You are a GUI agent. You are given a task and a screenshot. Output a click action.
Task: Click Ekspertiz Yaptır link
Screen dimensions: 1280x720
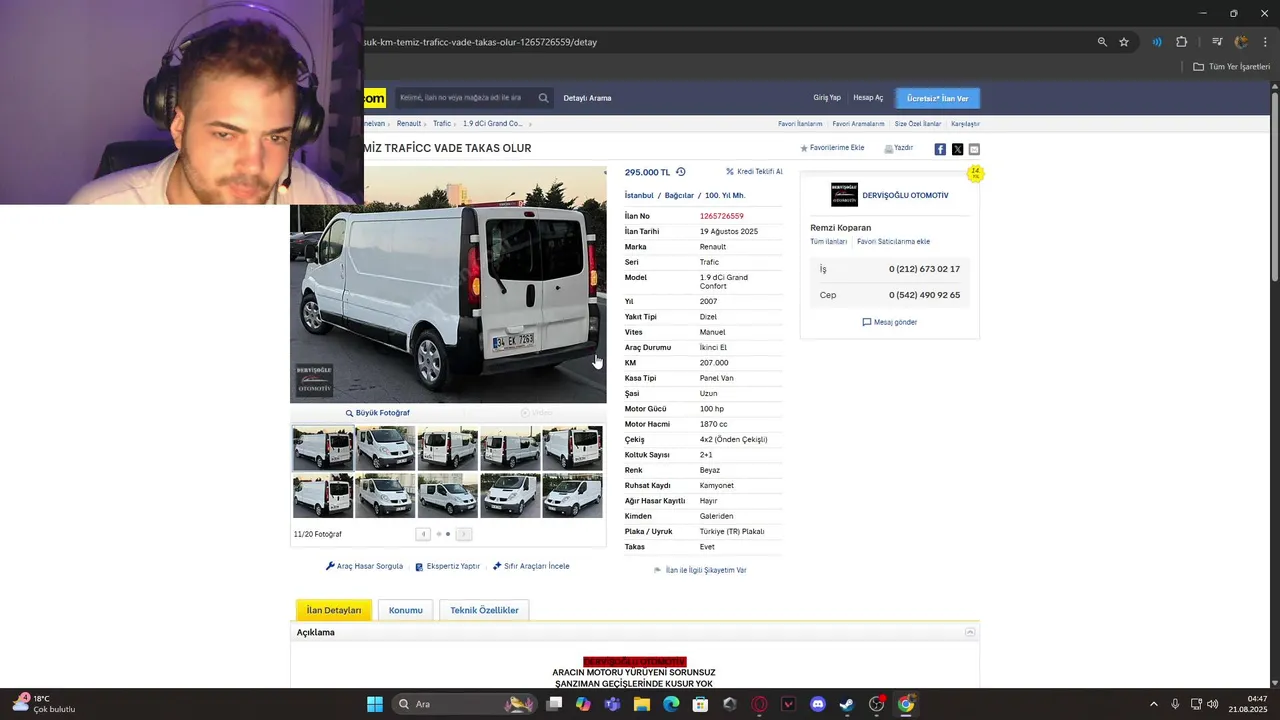[448, 566]
